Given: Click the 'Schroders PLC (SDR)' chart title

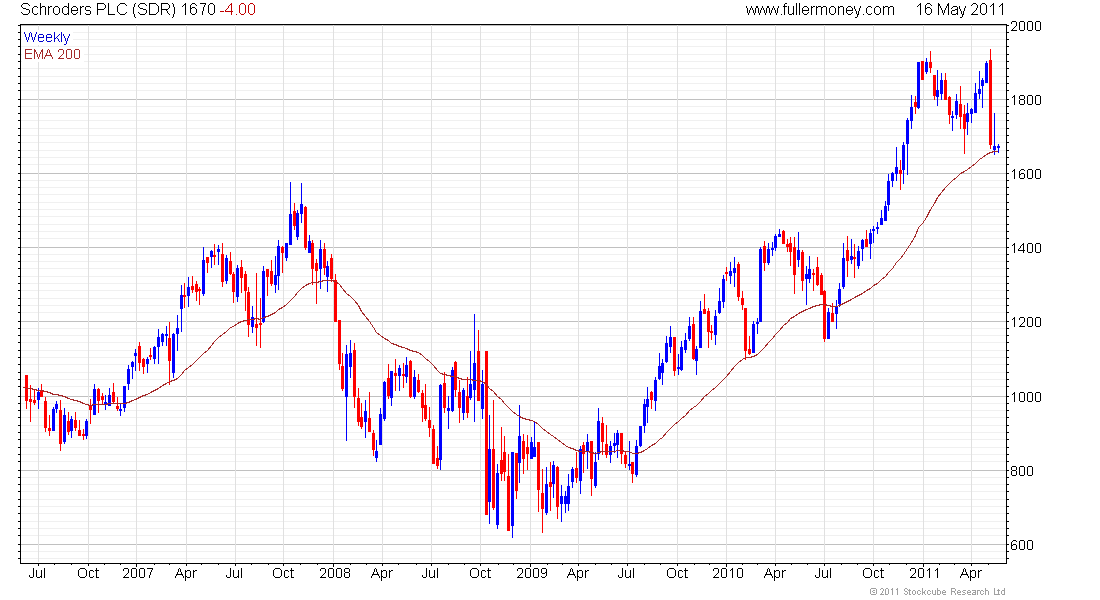Looking at the screenshot, I should (x=98, y=10).
